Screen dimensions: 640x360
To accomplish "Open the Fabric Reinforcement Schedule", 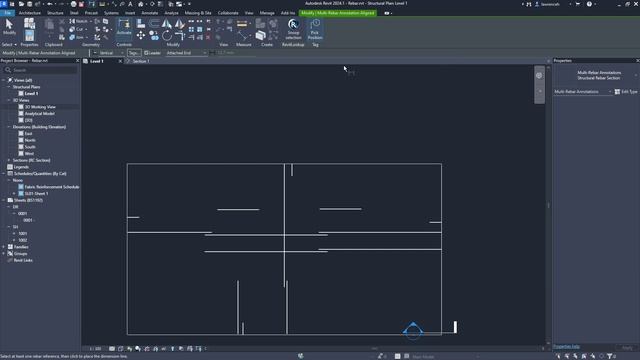I will [52, 187].
